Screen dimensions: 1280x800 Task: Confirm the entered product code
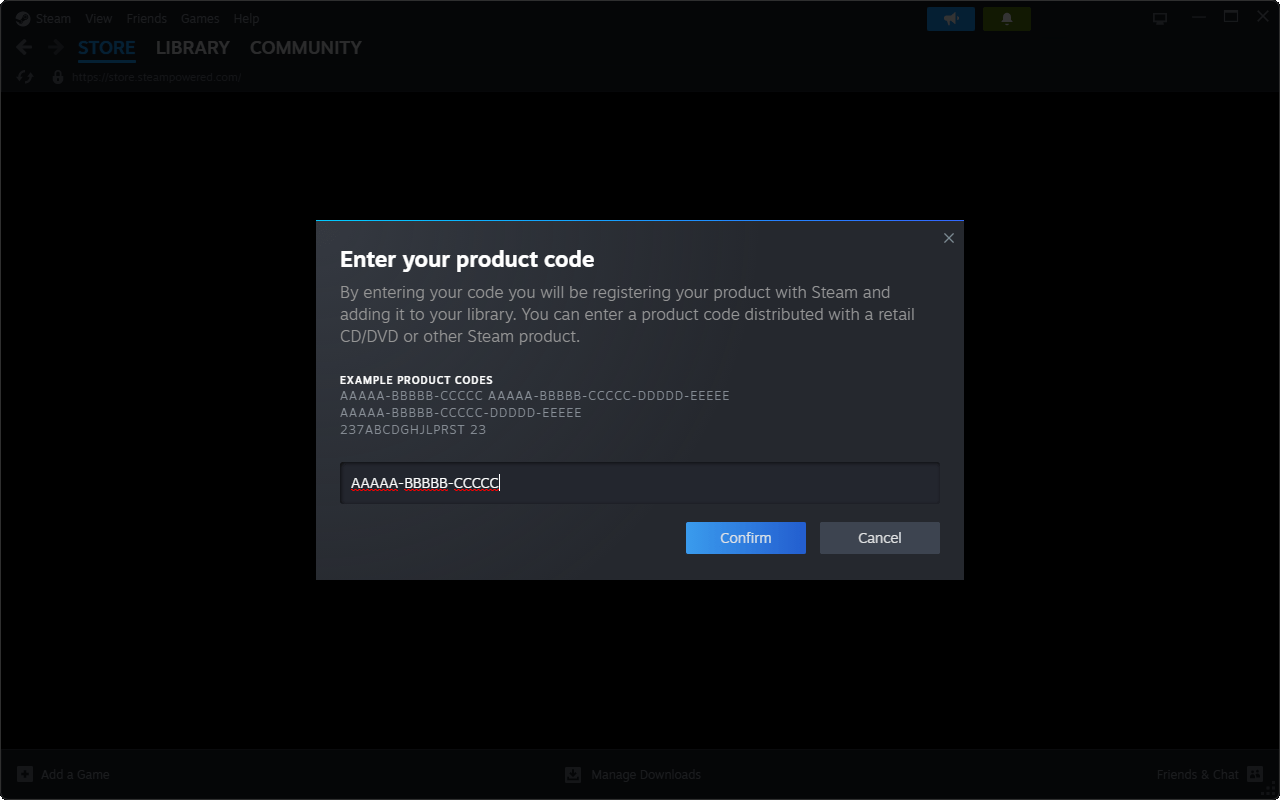745,538
